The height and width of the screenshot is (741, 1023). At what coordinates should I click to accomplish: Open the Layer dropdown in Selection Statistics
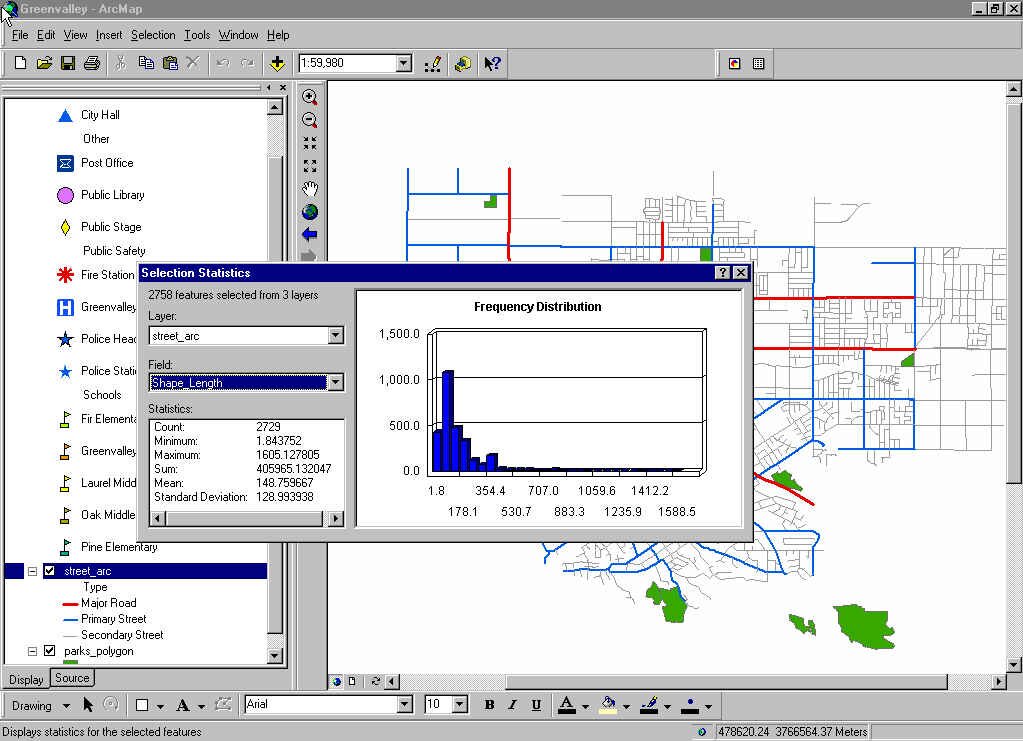pos(336,335)
